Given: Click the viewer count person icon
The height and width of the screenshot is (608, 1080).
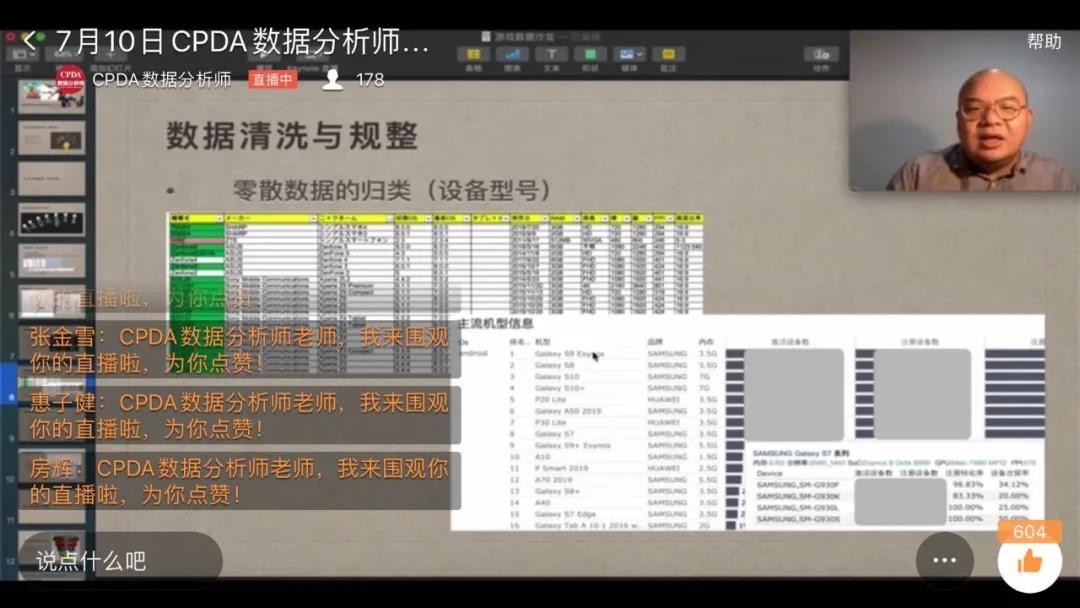Looking at the screenshot, I should pos(333,80).
